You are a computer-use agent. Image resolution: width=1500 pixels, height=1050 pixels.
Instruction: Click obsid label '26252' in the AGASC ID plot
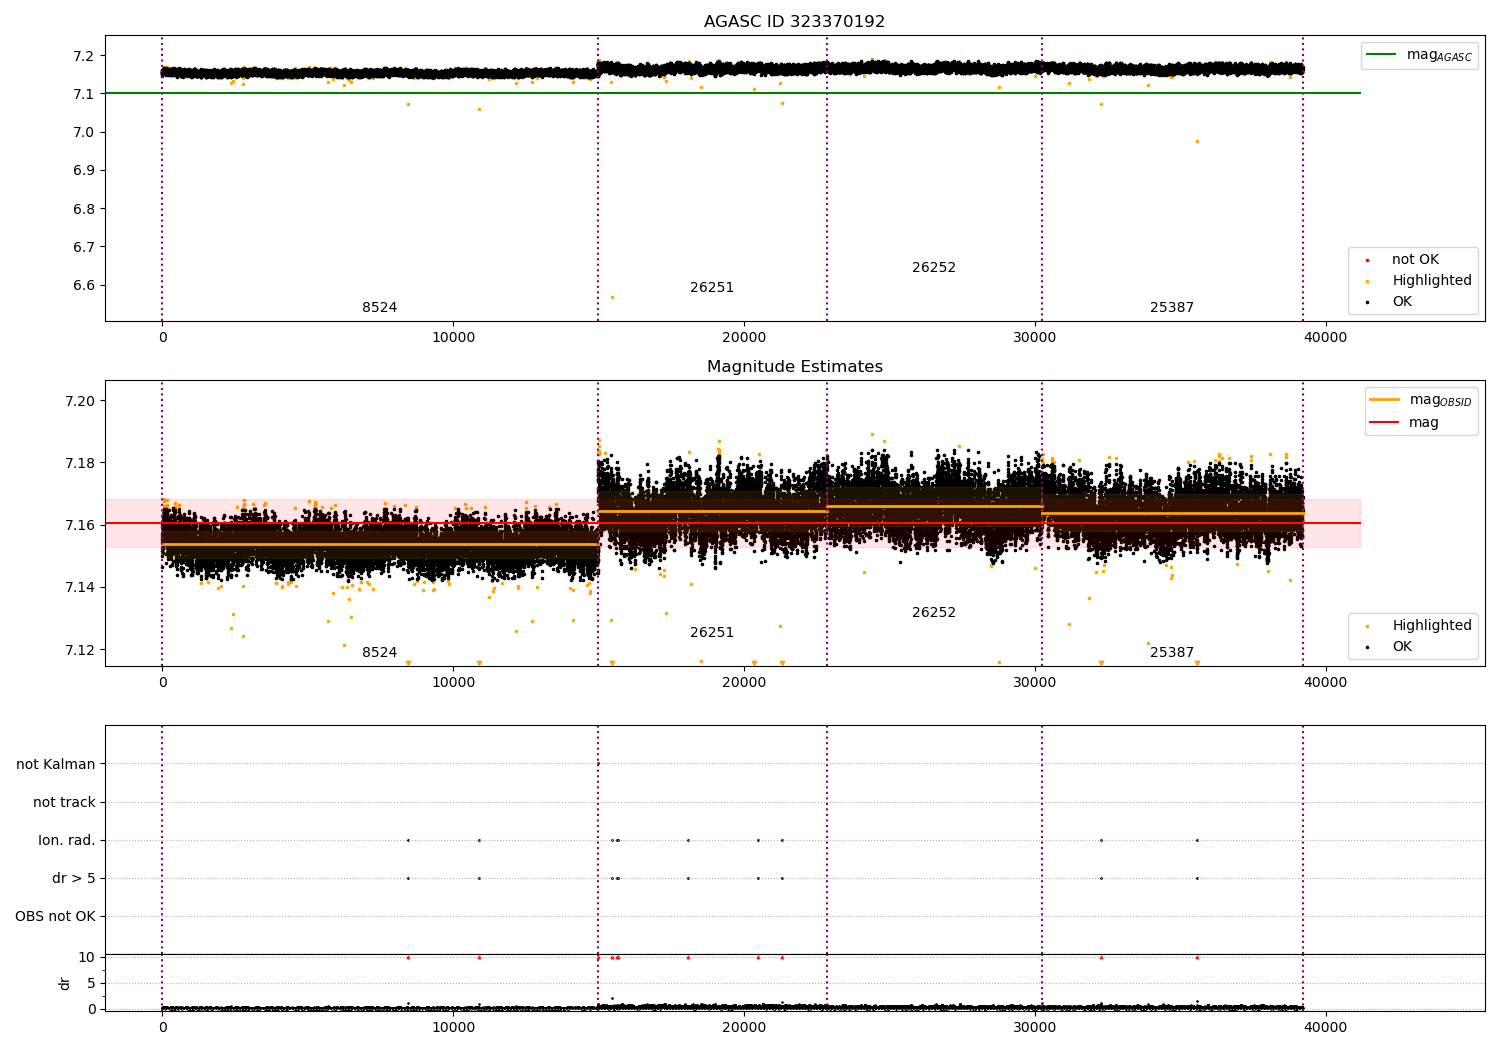(934, 268)
